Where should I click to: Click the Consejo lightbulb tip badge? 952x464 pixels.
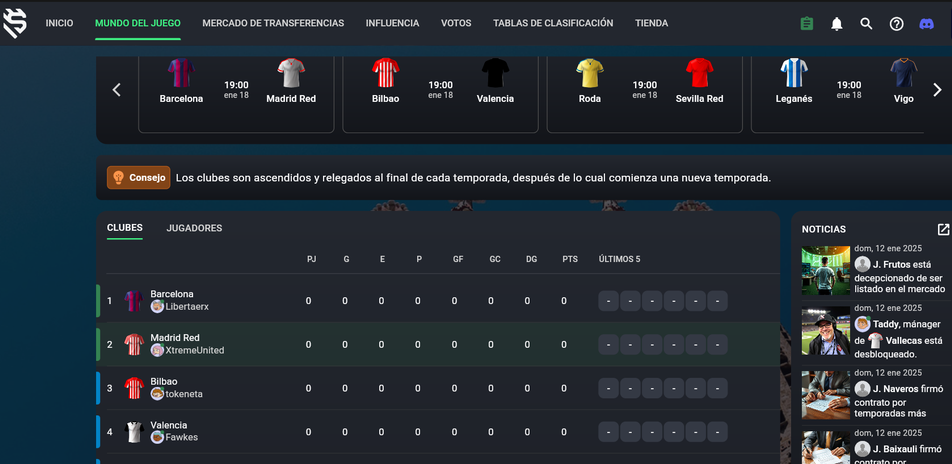point(138,177)
